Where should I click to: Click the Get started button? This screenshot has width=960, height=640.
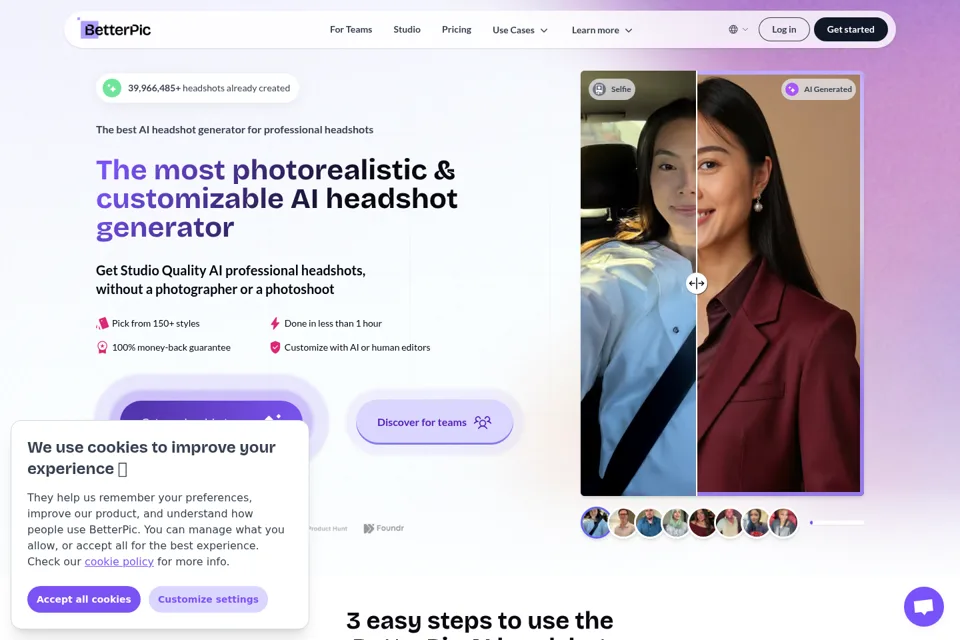point(850,29)
